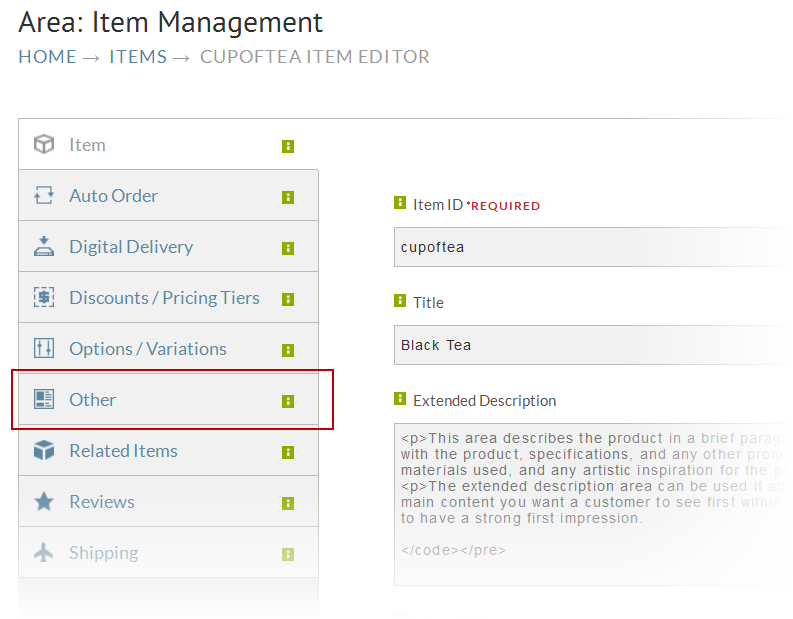This screenshot has width=793, height=619.
Task: Open the Other tab
Action: pyautogui.click(x=168, y=400)
